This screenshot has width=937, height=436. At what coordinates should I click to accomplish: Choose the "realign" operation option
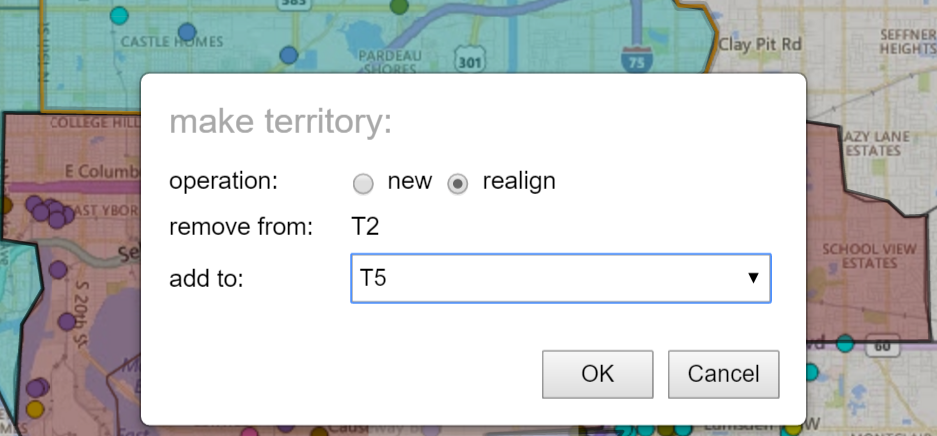[458, 184]
